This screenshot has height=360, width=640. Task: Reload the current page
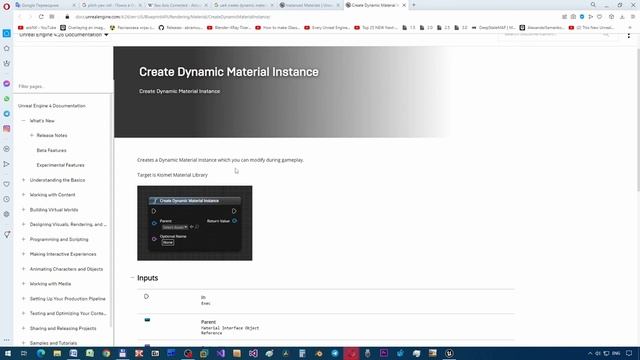click(41, 17)
